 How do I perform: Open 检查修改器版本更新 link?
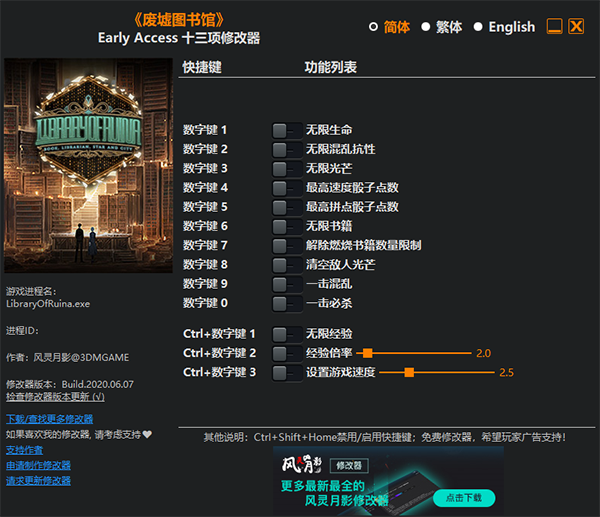55,397
